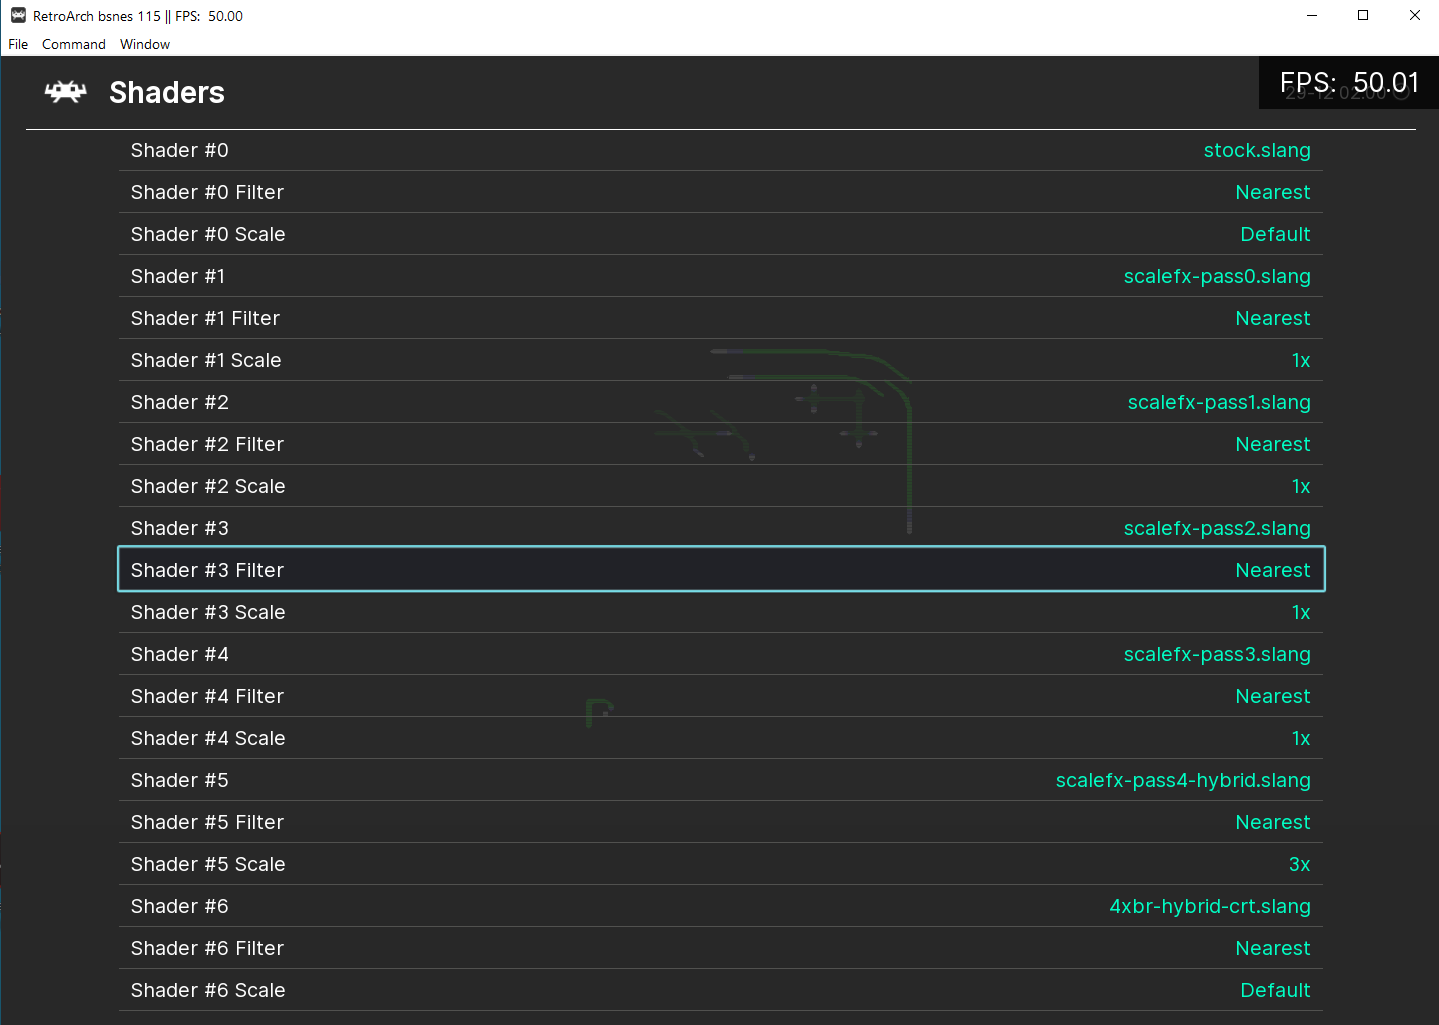Change Shader #5 Filter Nearest value
The image size is (1439, 1025).
point(1272,822)
